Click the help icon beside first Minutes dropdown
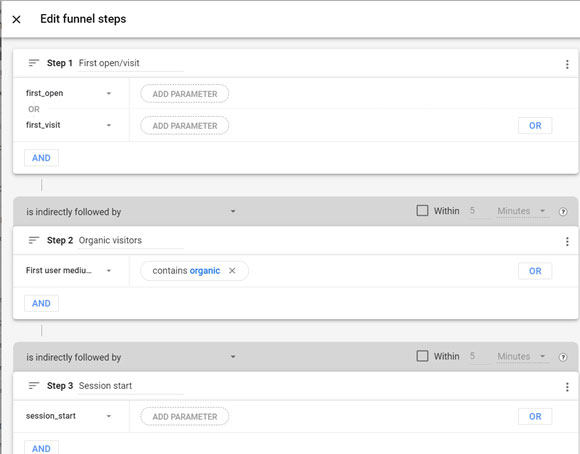 click(x=563, y=212)
